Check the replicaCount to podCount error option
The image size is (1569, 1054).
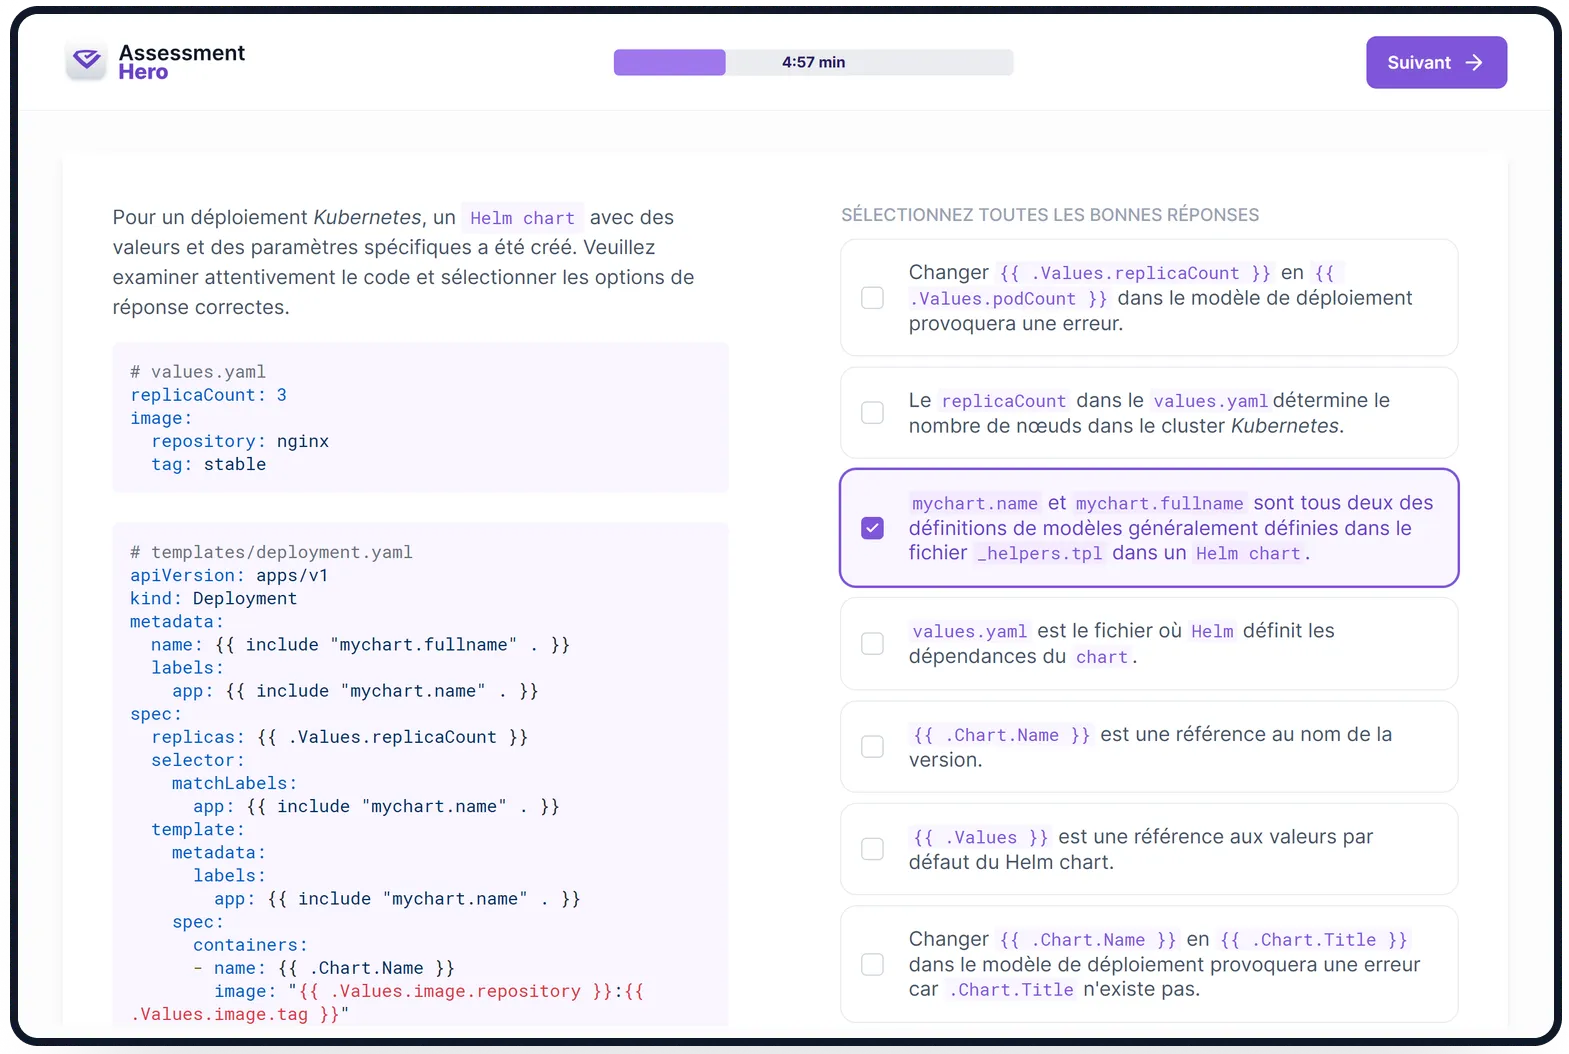click(872, 298)
